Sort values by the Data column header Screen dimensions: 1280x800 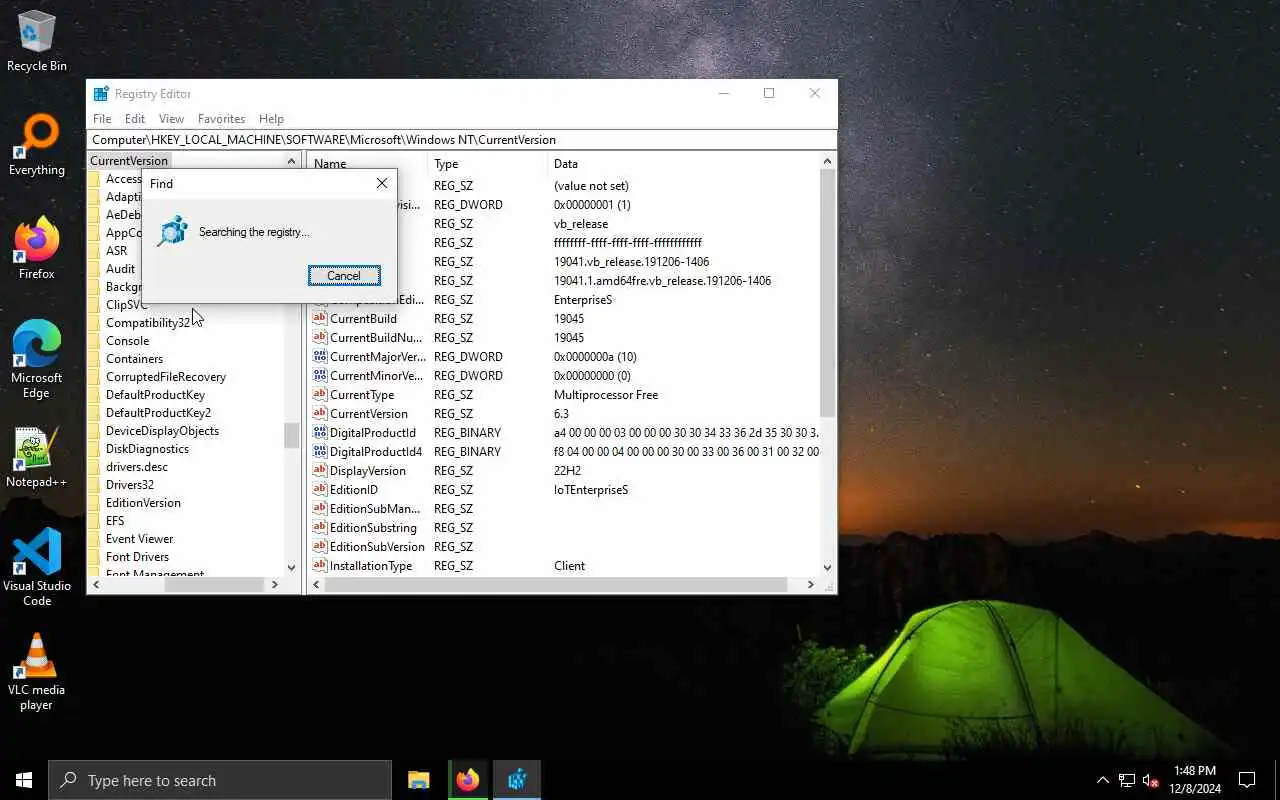tap(684, 163)
